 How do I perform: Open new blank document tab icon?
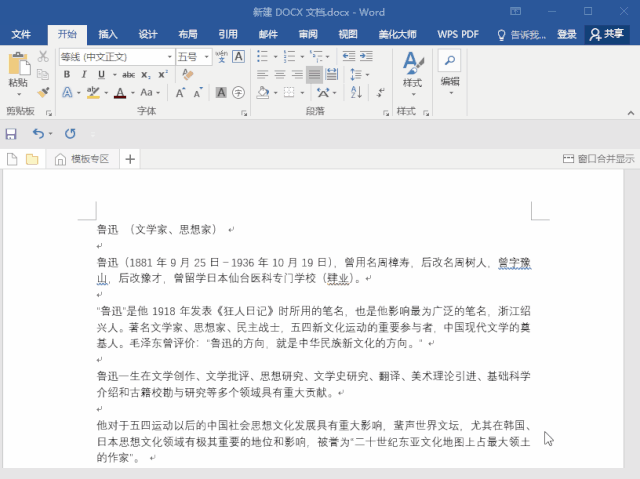[x=12, y=159]
